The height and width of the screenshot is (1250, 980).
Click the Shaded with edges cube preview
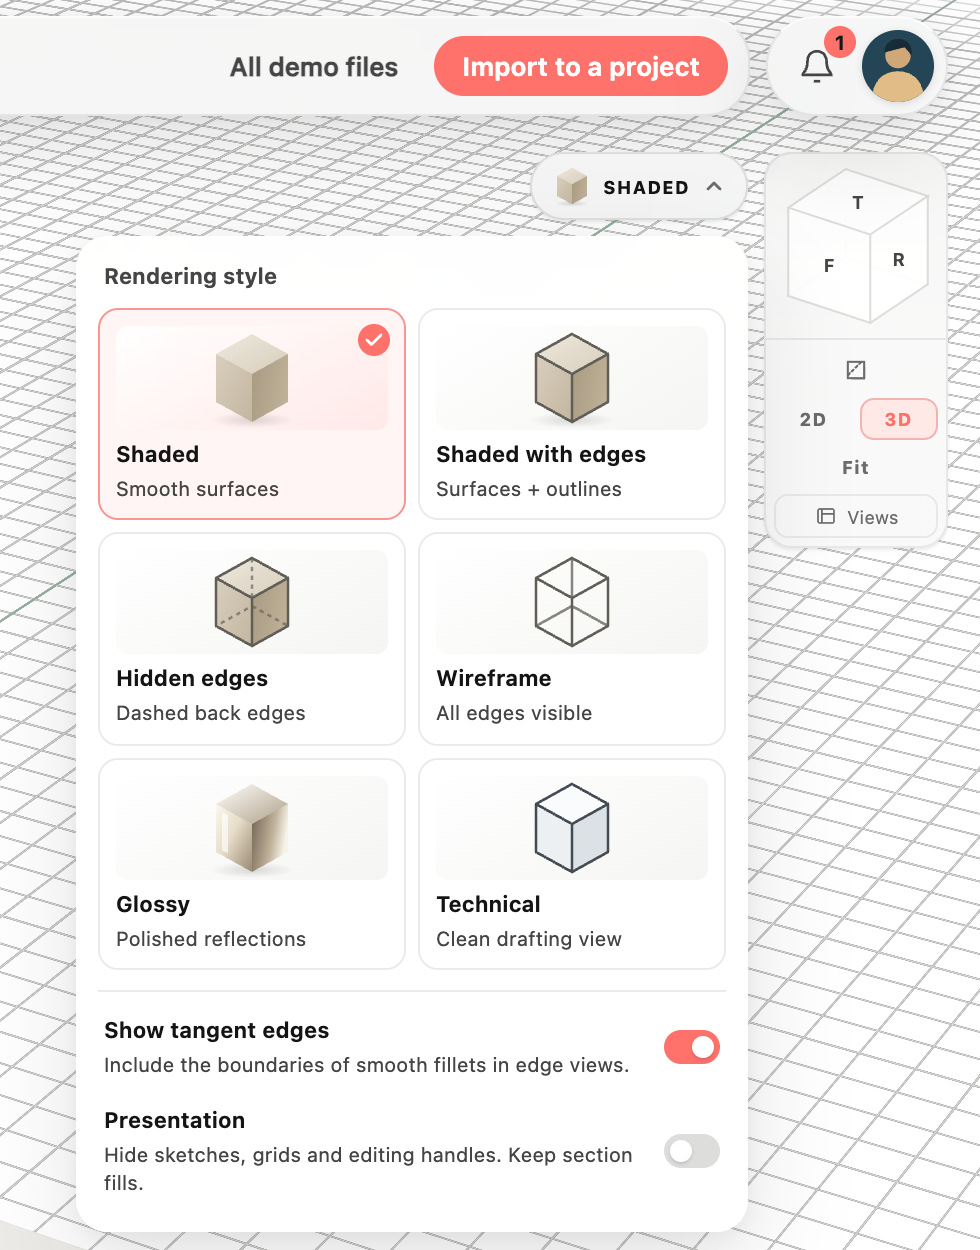click(x=572, y=378)
